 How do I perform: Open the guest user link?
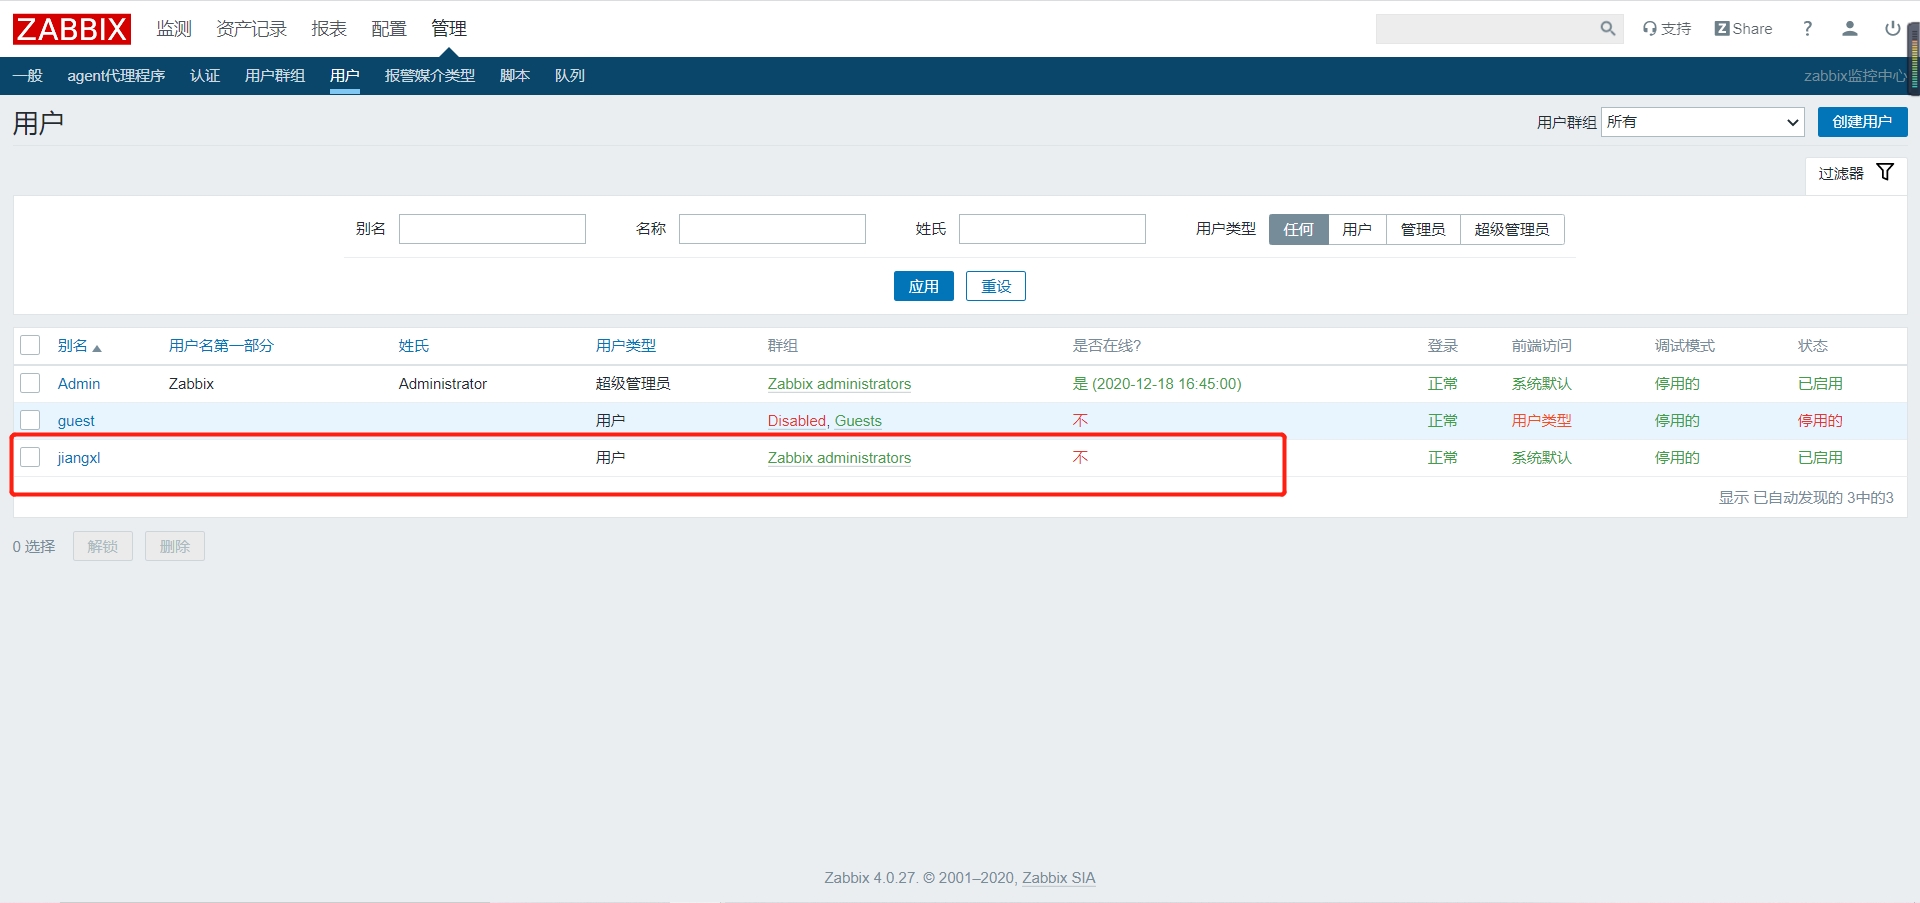76,421
